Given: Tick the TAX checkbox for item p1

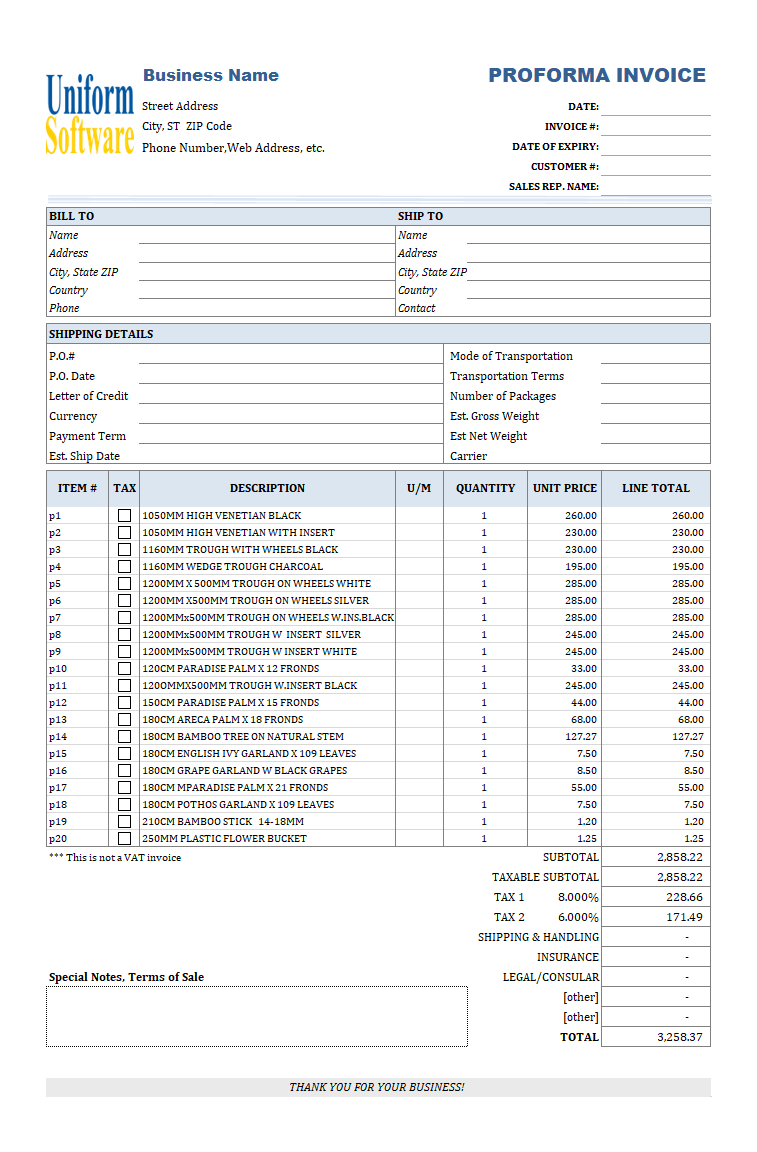Looking at the screenshot, I should pos(124,516).
